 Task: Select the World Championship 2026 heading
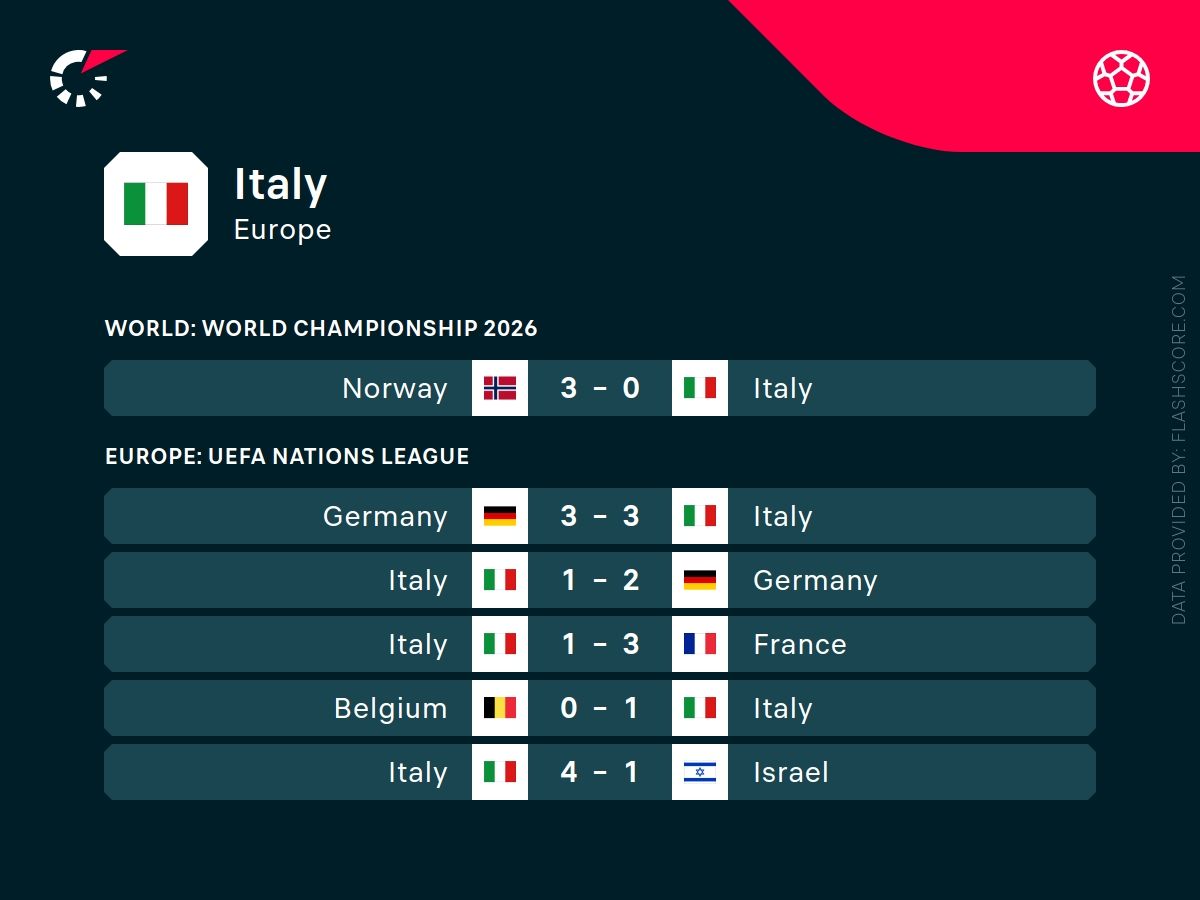click(x=321, y=328)
